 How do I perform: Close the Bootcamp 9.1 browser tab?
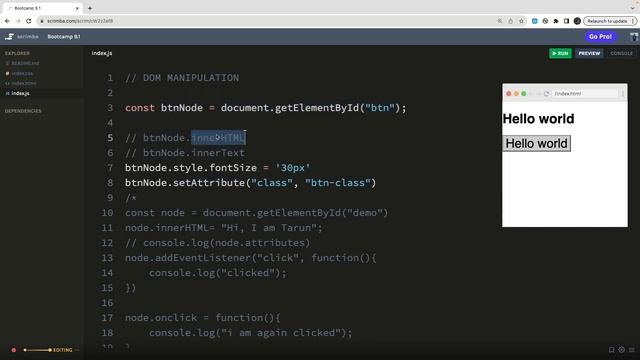(x=77, y=8)
